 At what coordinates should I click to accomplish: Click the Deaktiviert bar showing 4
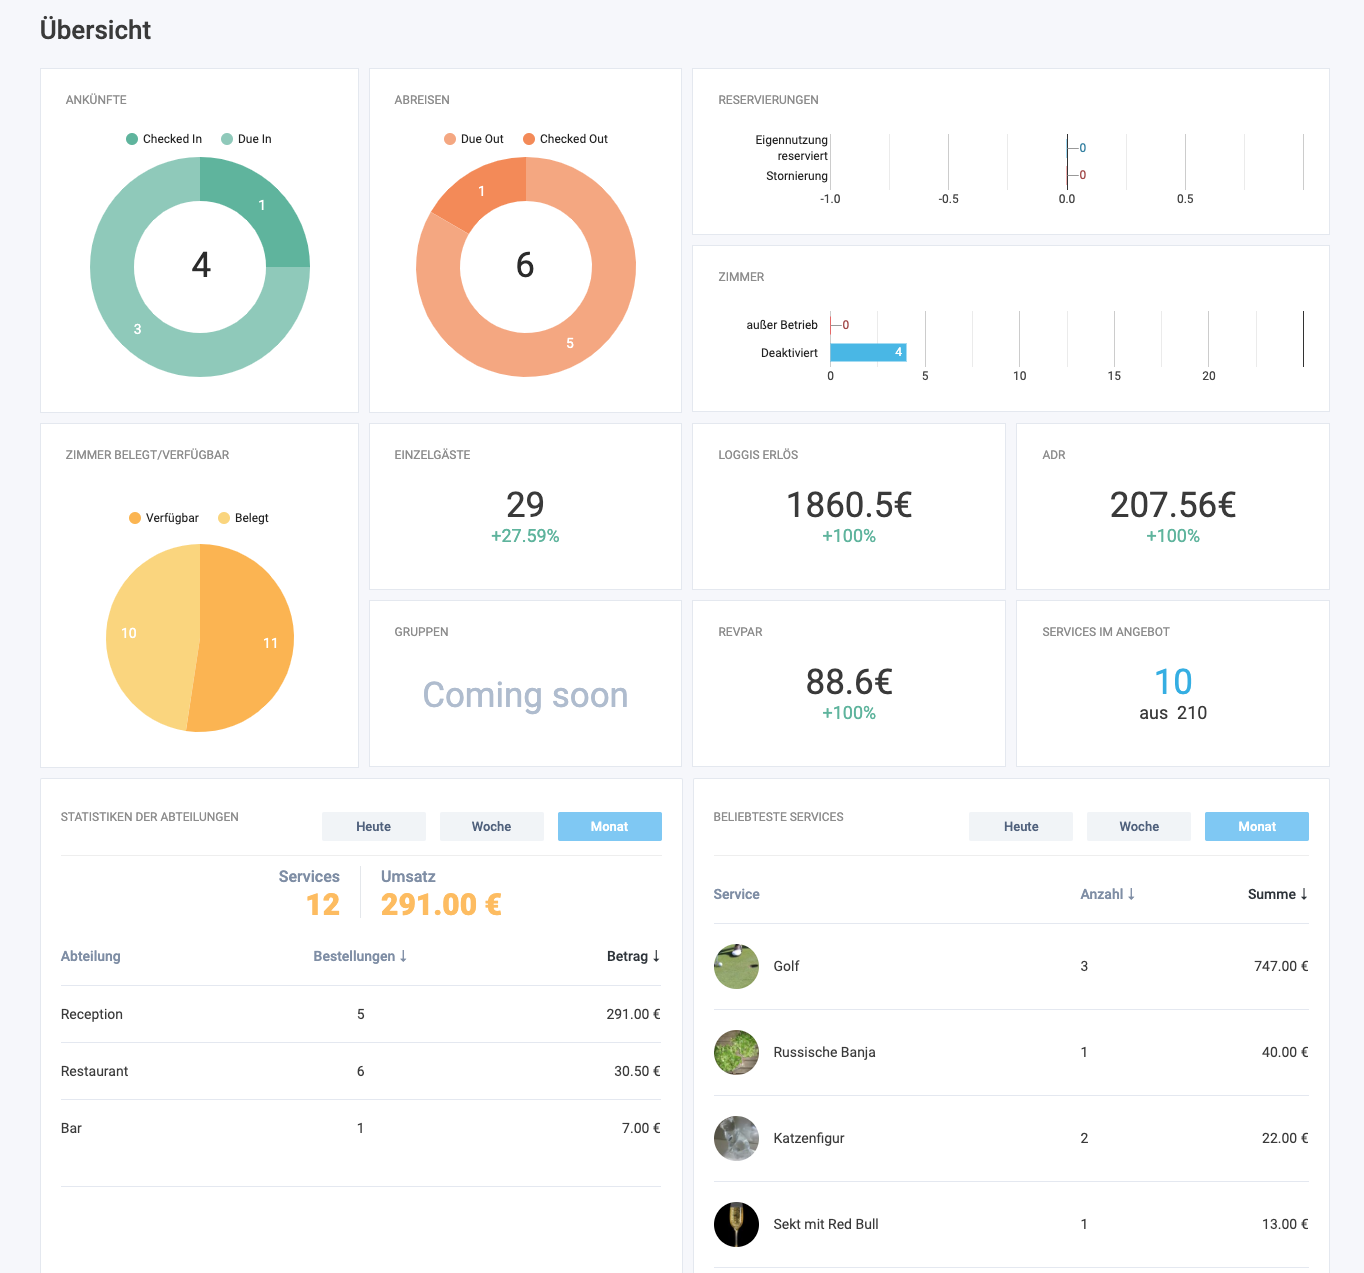[868, 352]
